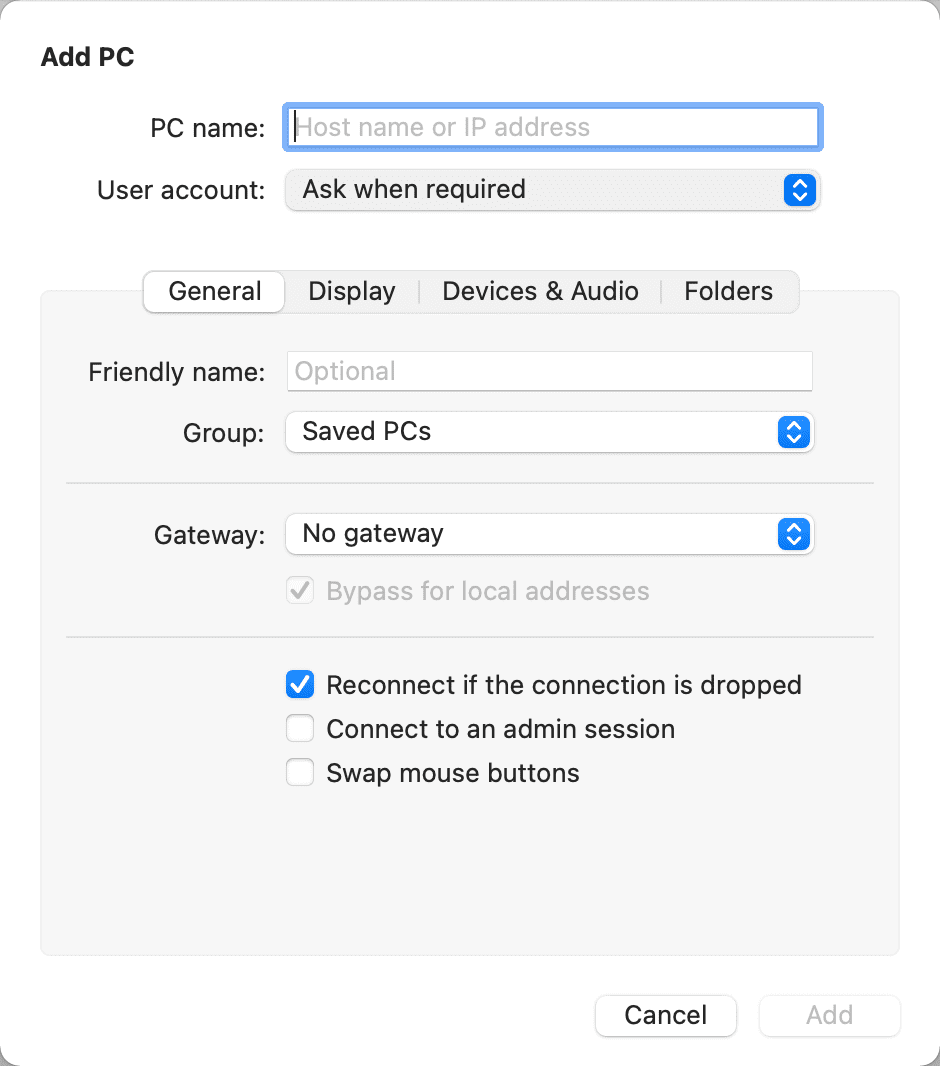Select the General tab
This screenshot has width=940, height=1066.
(213, 291)
